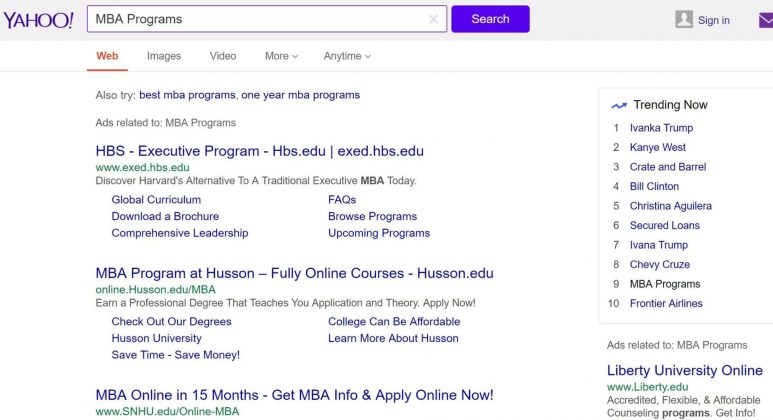
Task: Open MBA Online in 15 Months ad title
Action: pos(294,395)
